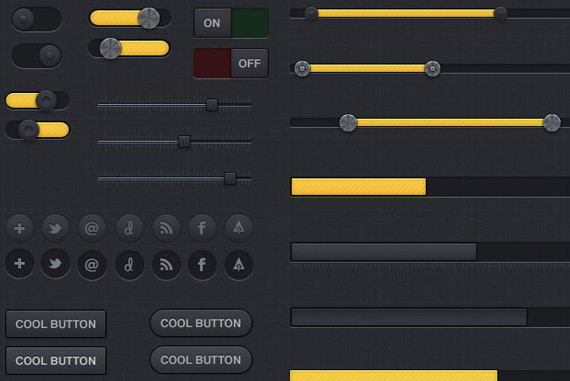Toggle the dark switch with knob on left
This screenshot has height=381, width=570.
(x=36, y=19)
